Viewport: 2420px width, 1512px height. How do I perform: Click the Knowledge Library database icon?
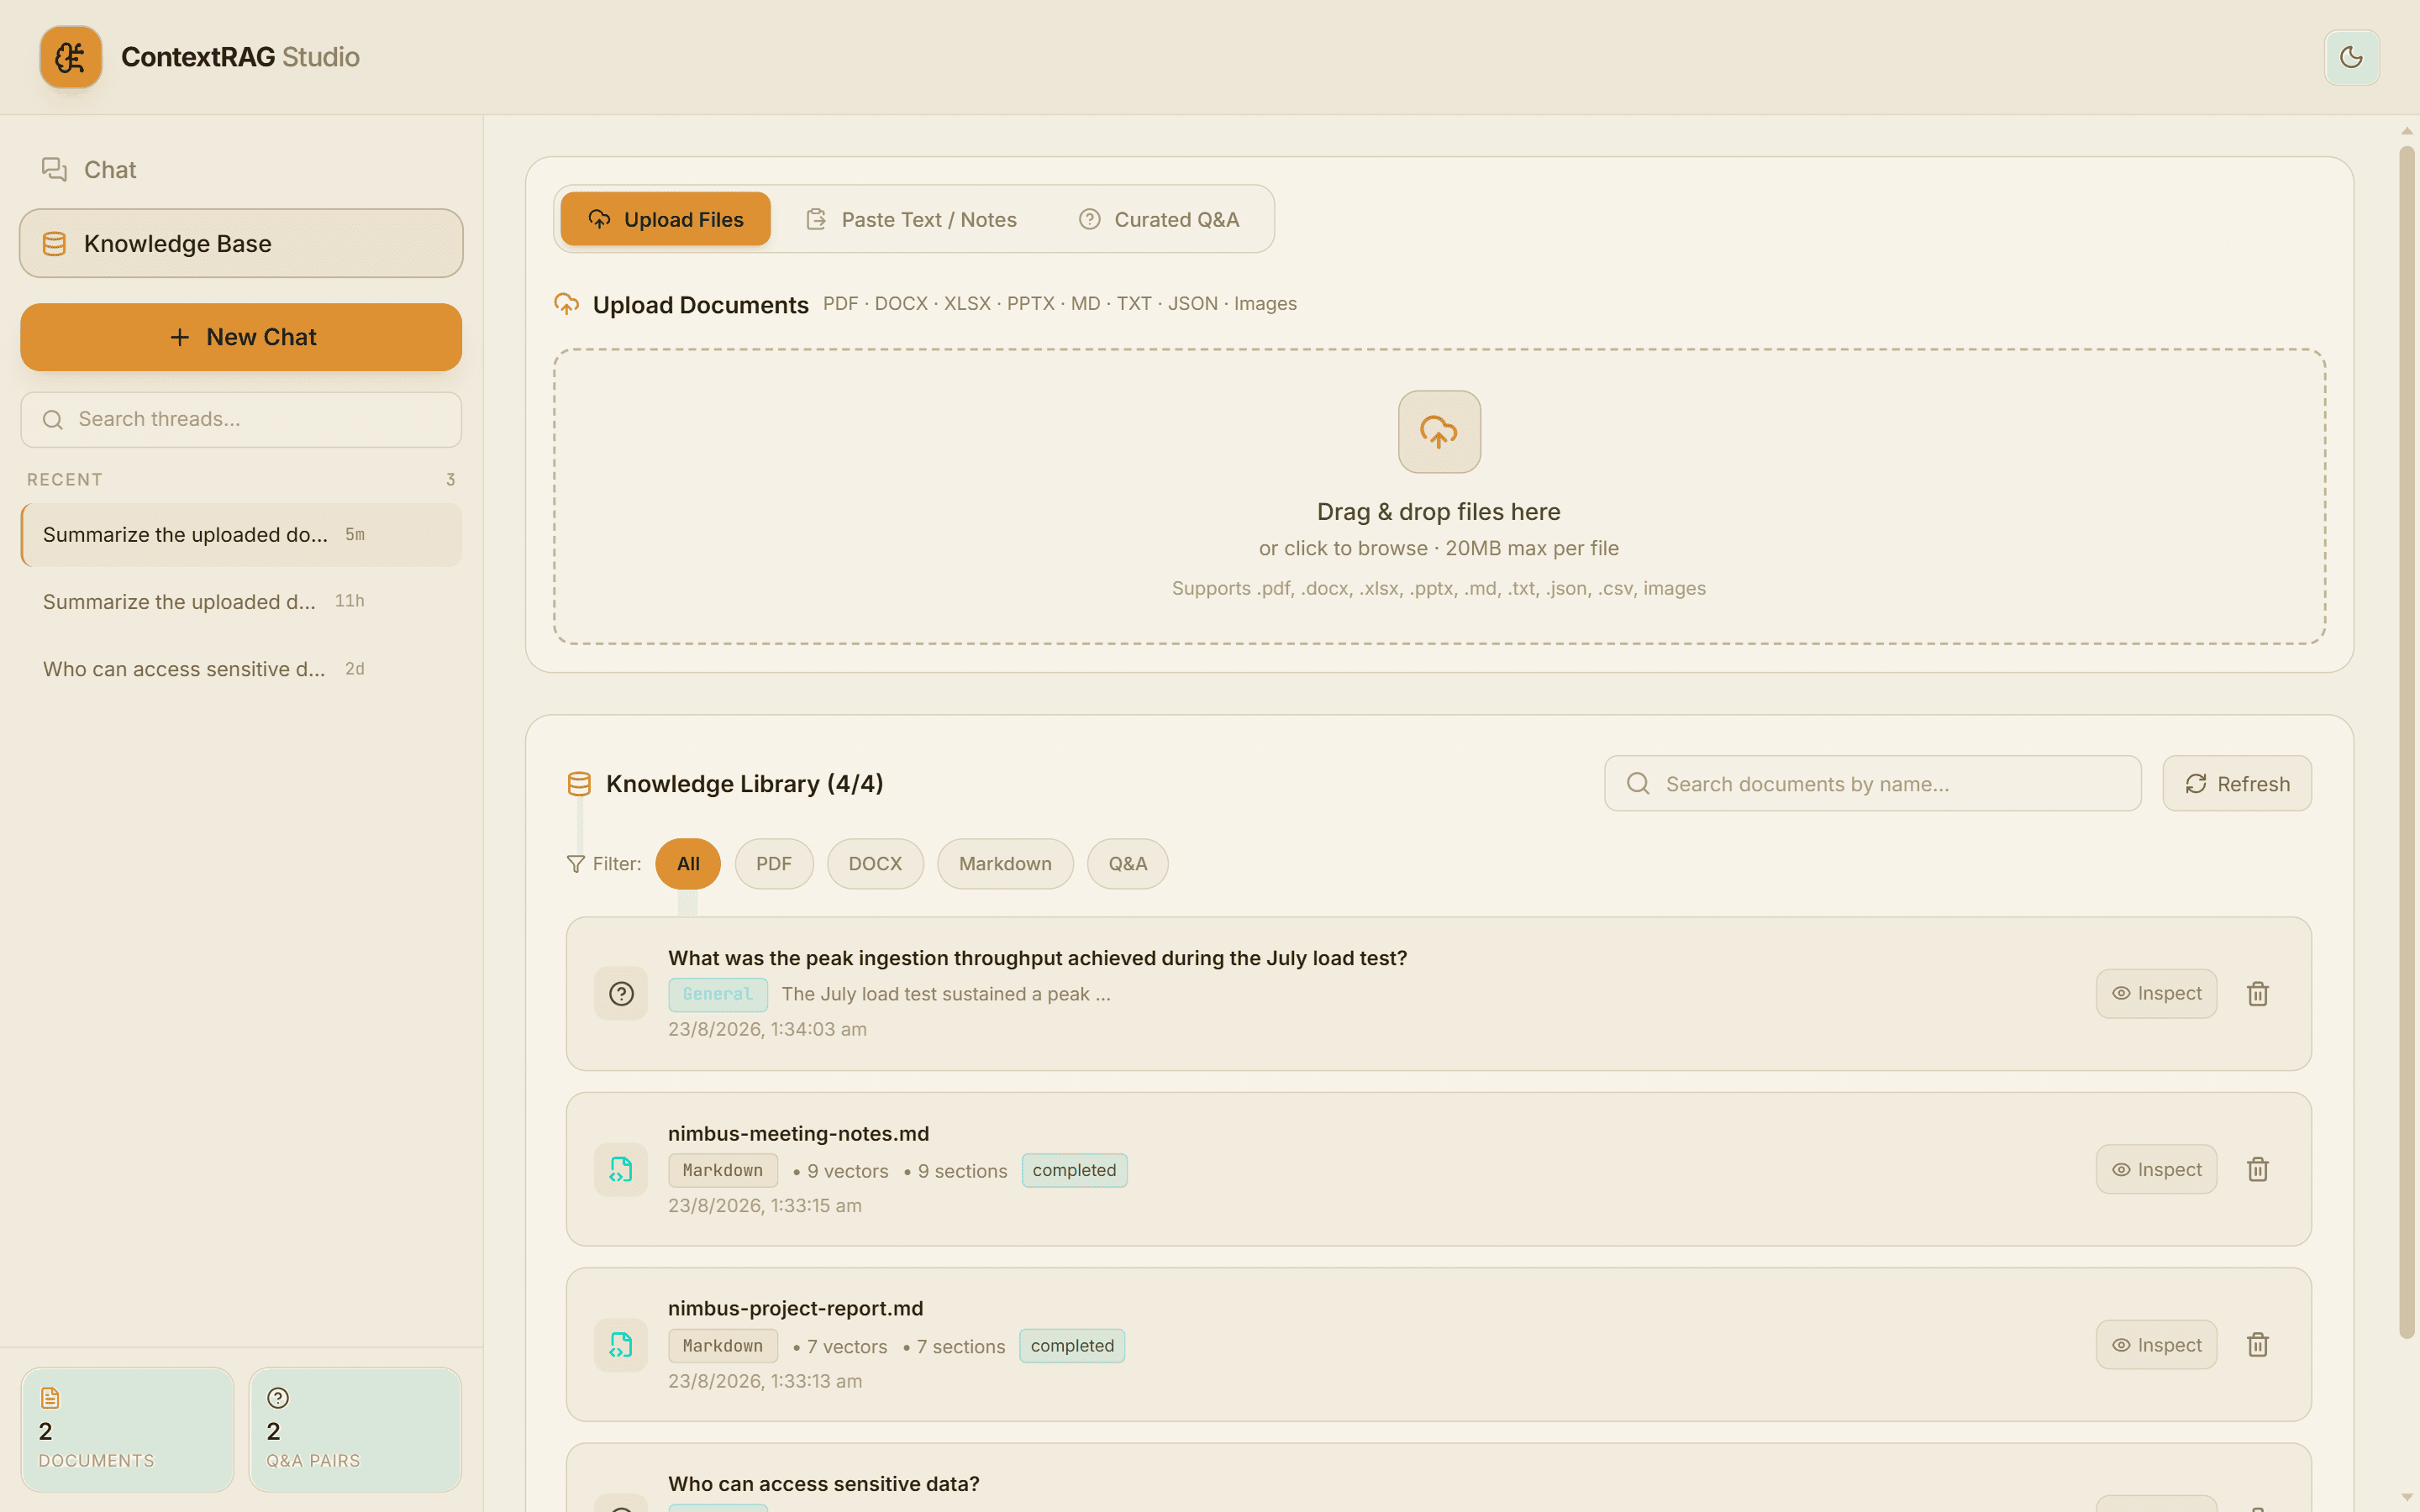tap(579, 784)
